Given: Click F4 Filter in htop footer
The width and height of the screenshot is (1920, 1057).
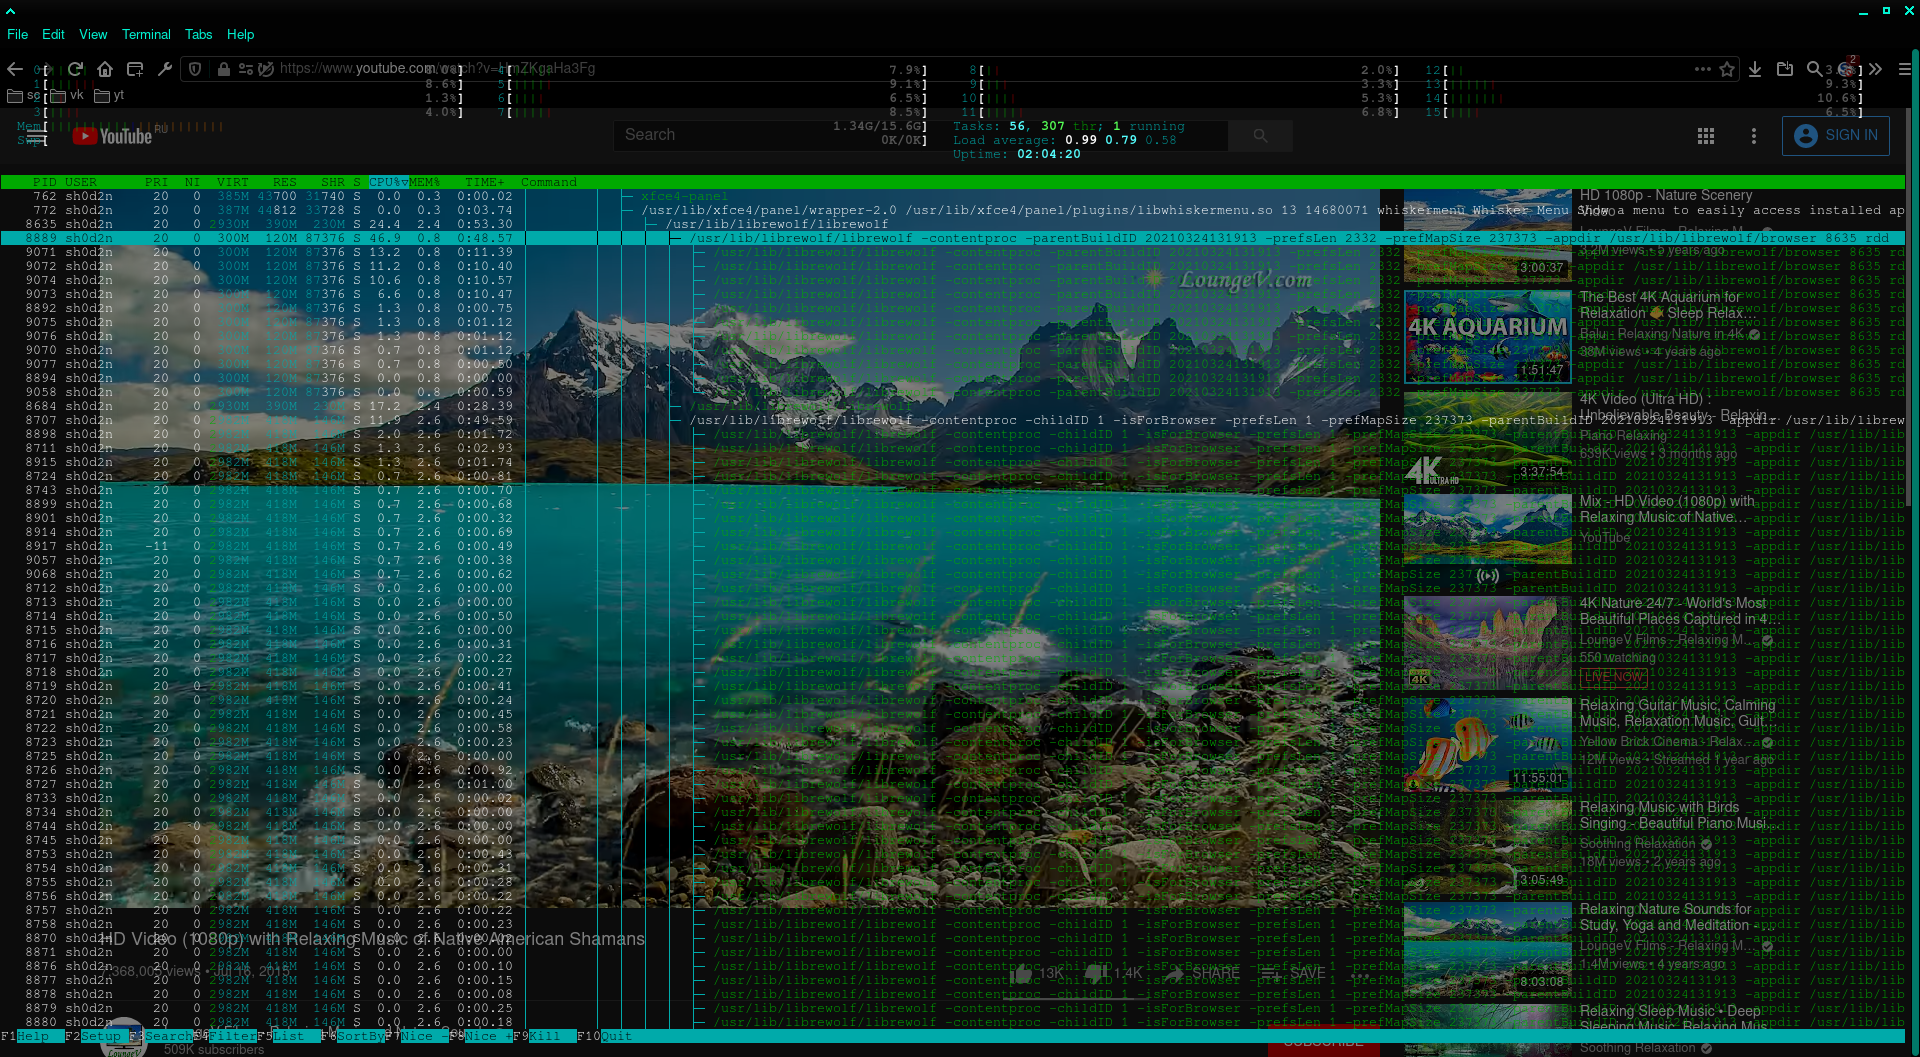Looking at the screenshot, I should [225, 1036].
